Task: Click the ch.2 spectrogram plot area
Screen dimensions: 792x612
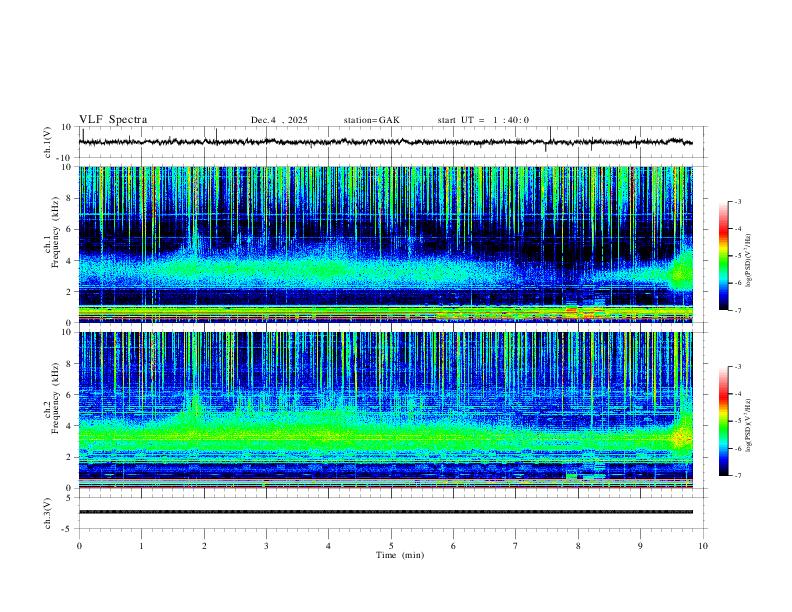Action: [x=385, y=410]
